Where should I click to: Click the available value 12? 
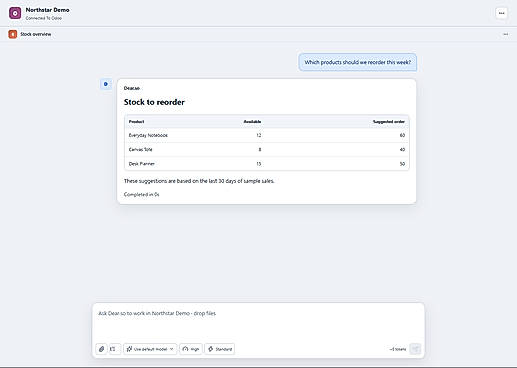(259, 135)
